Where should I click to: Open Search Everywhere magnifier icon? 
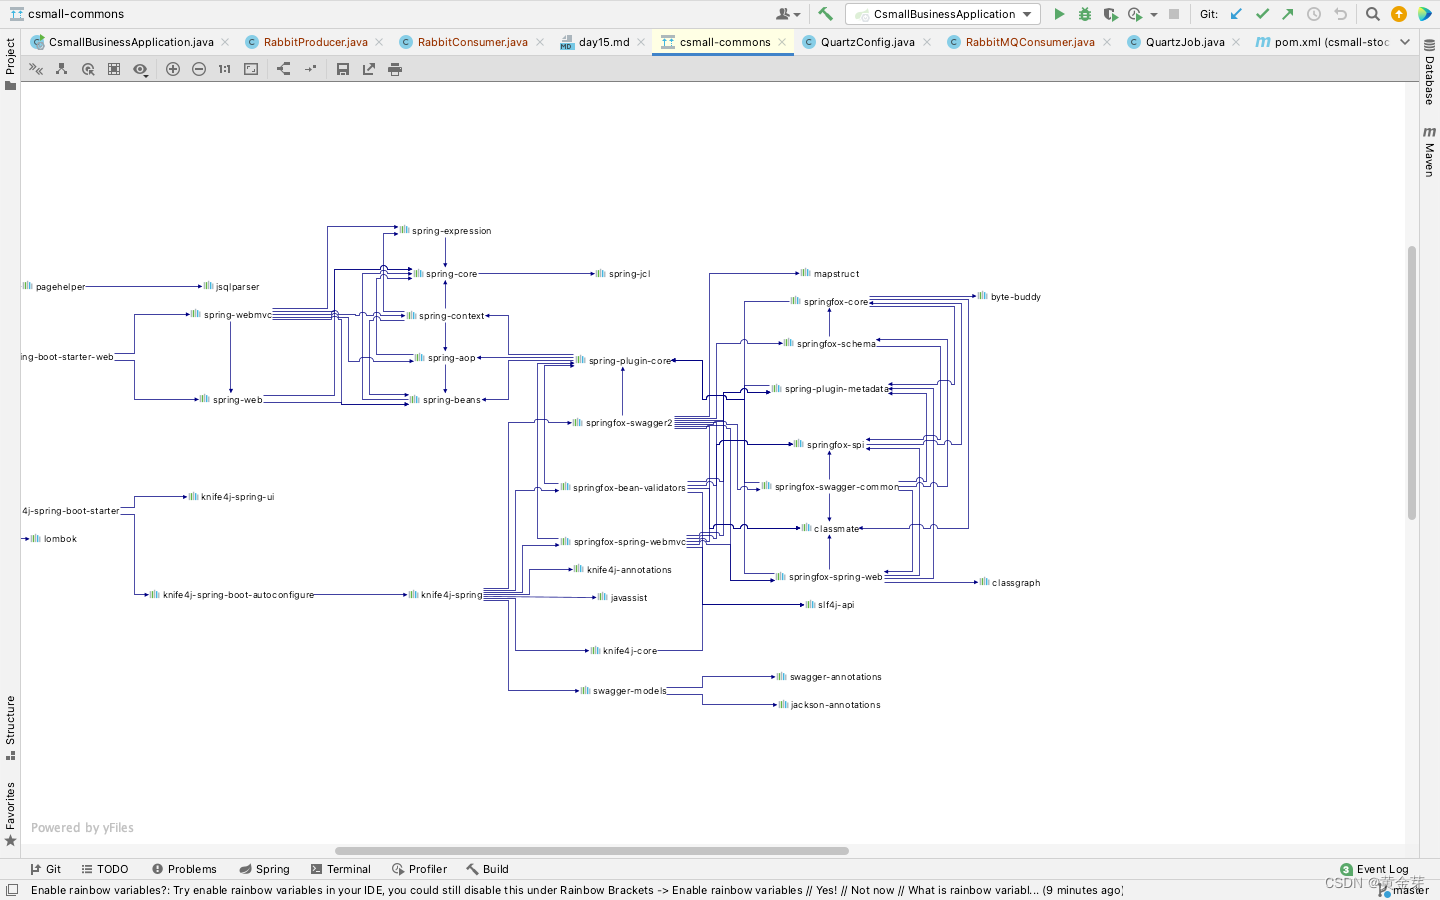coord(1373,14)
